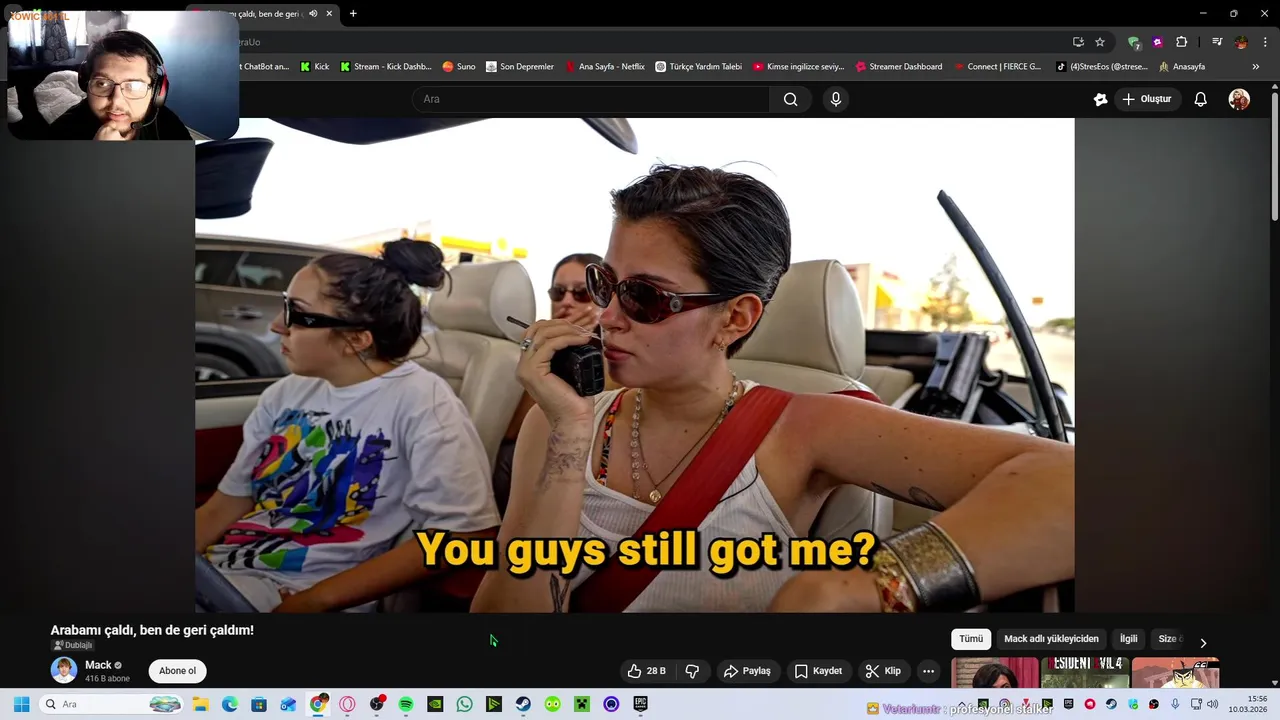The width and height of the screenshot is (1280, 720).
Task: Open YouTube notifications bell
Action: click(x=1201, y=99)
